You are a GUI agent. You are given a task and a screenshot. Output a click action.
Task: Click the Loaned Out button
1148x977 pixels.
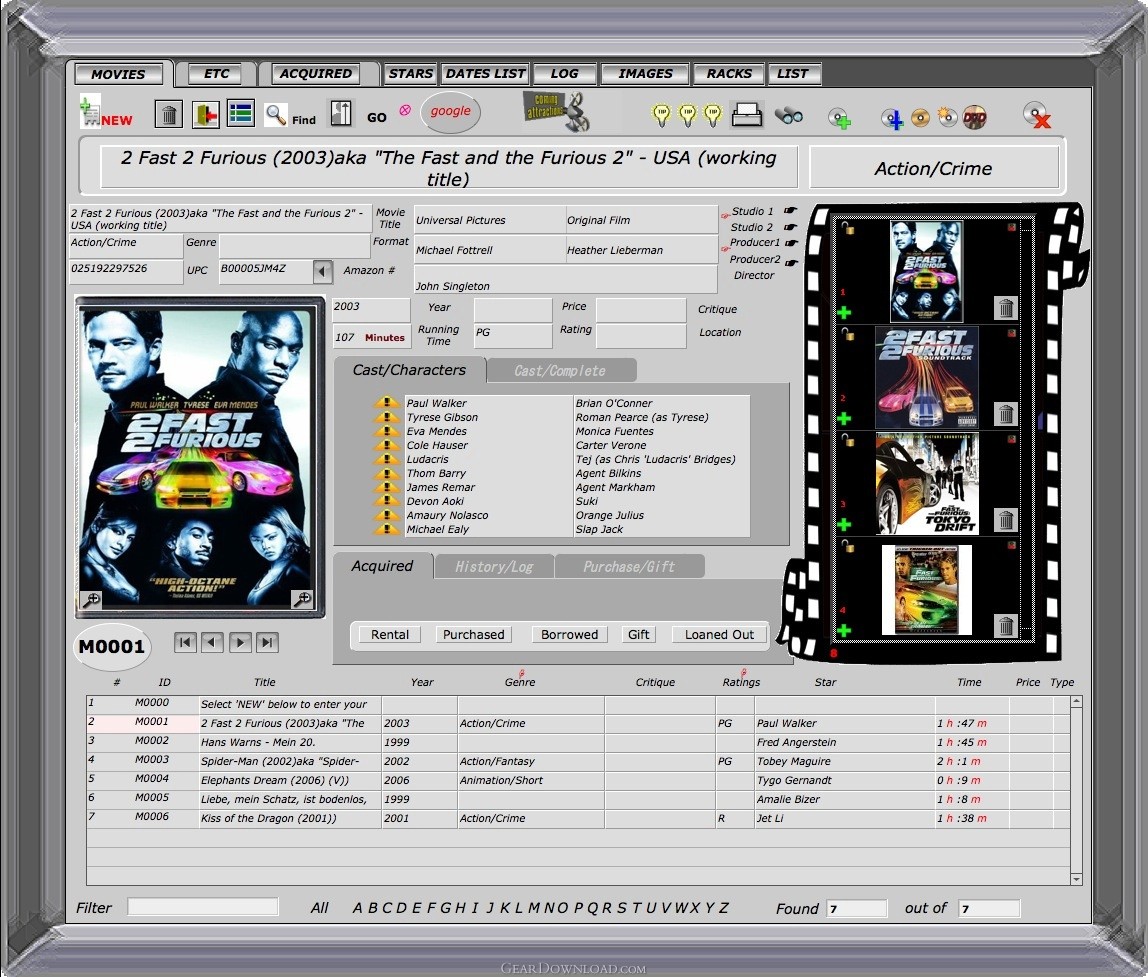click(x=719, y=634)
